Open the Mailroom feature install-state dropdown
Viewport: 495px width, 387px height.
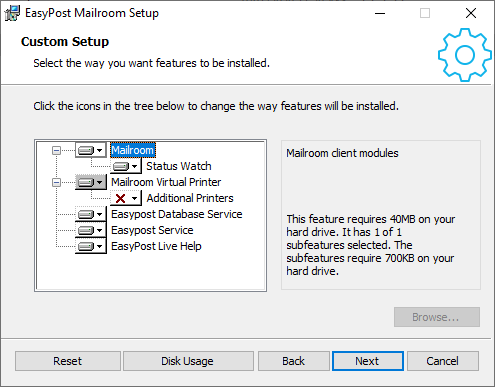[x=90, y=150]
